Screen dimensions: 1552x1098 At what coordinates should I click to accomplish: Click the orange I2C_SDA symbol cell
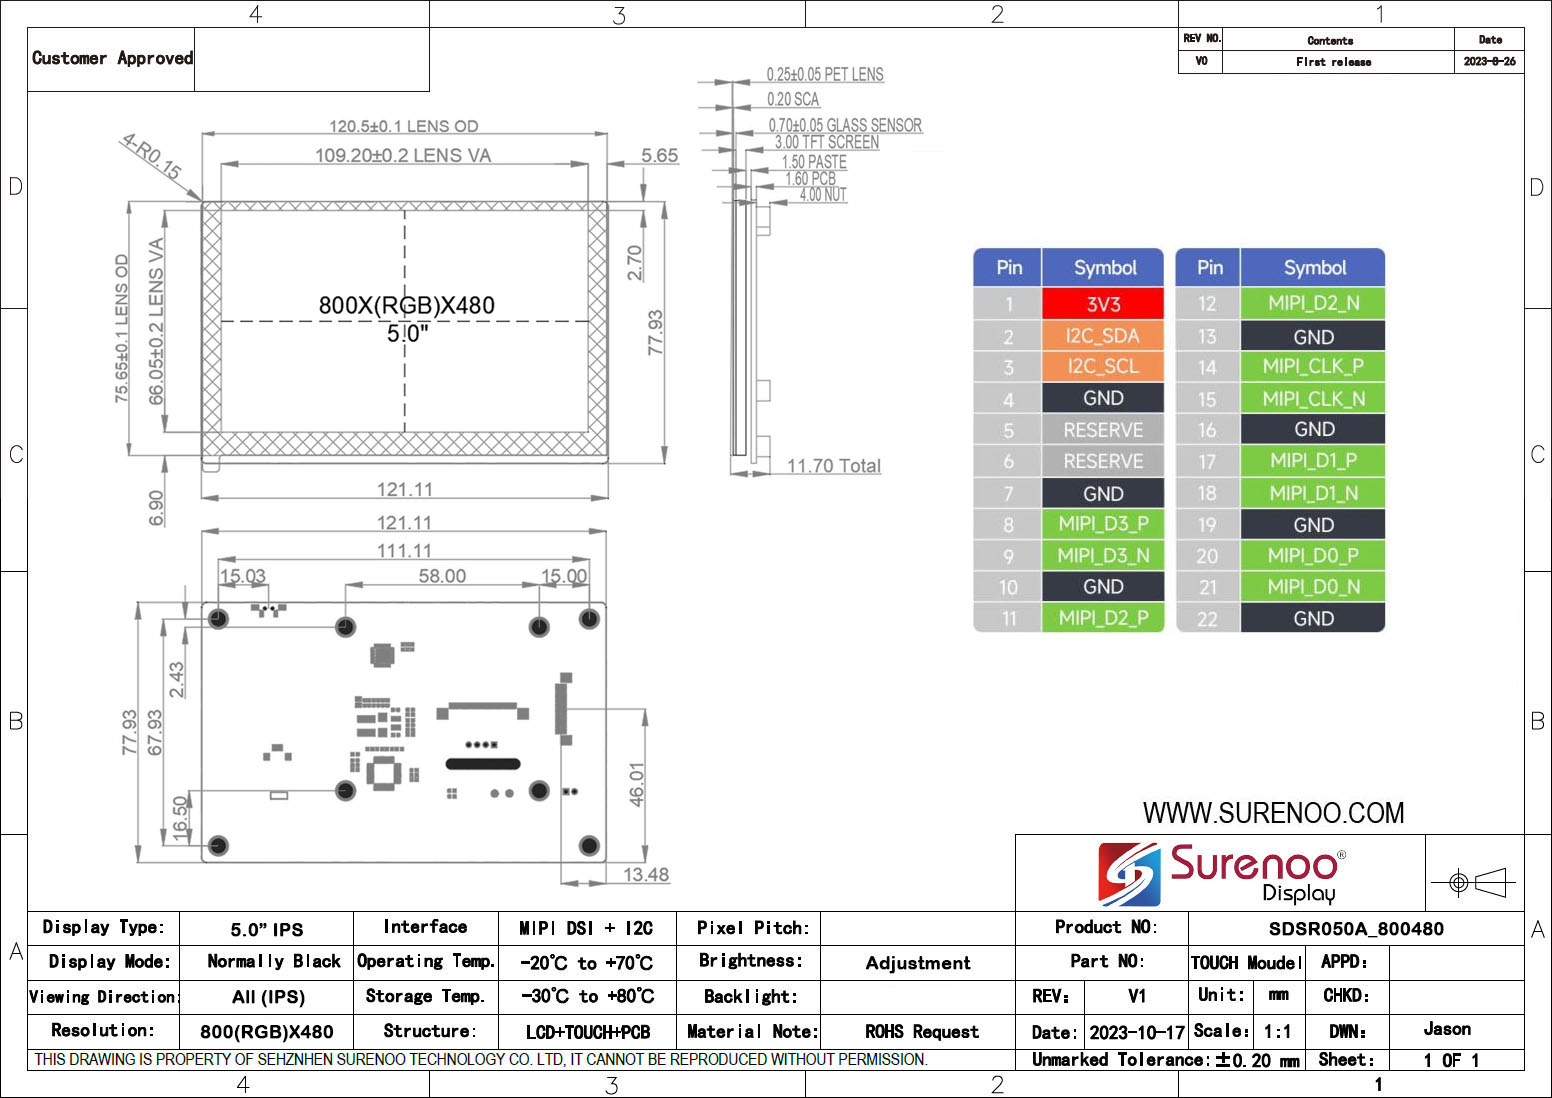click(1103, 336)
